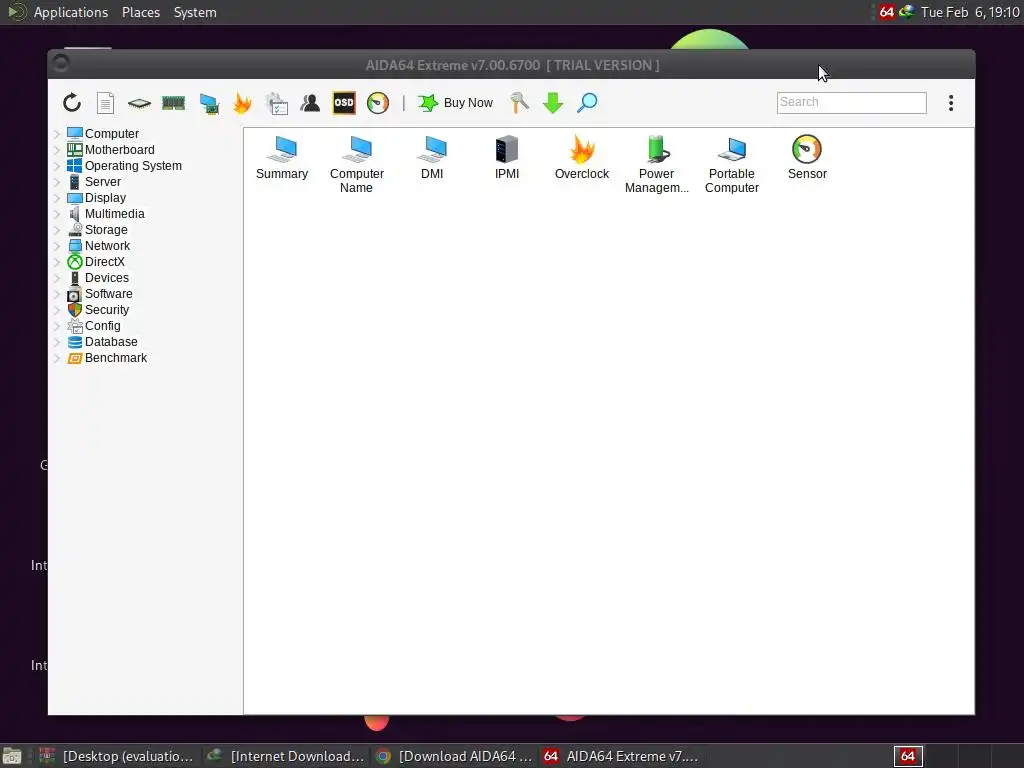1024x768 pixels.
Task: Open the Applications menu in top panel
Action: [x=71, y=12]
